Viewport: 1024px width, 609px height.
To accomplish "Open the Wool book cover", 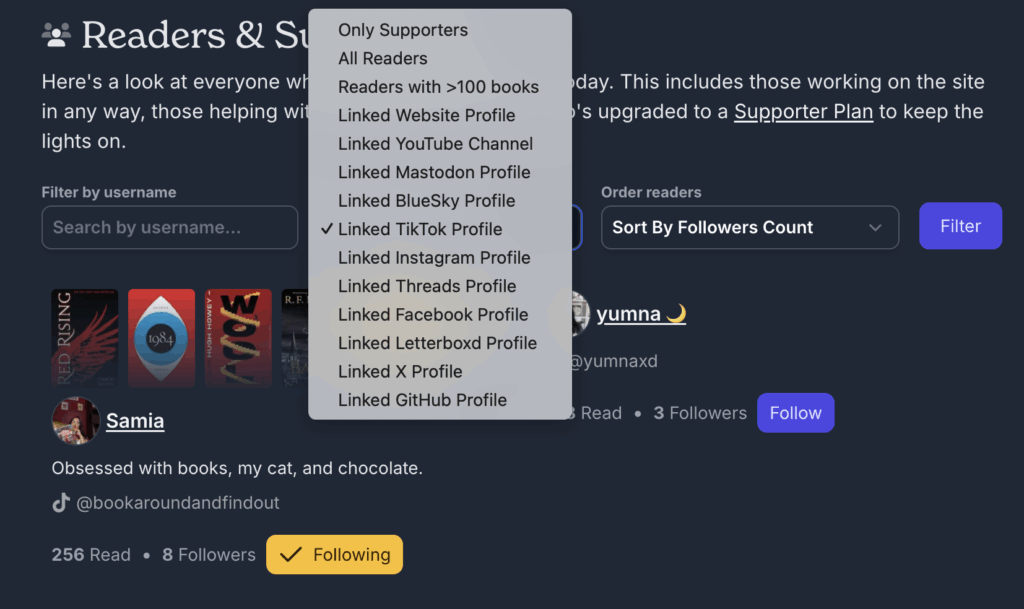I will [x=238, y=338].
